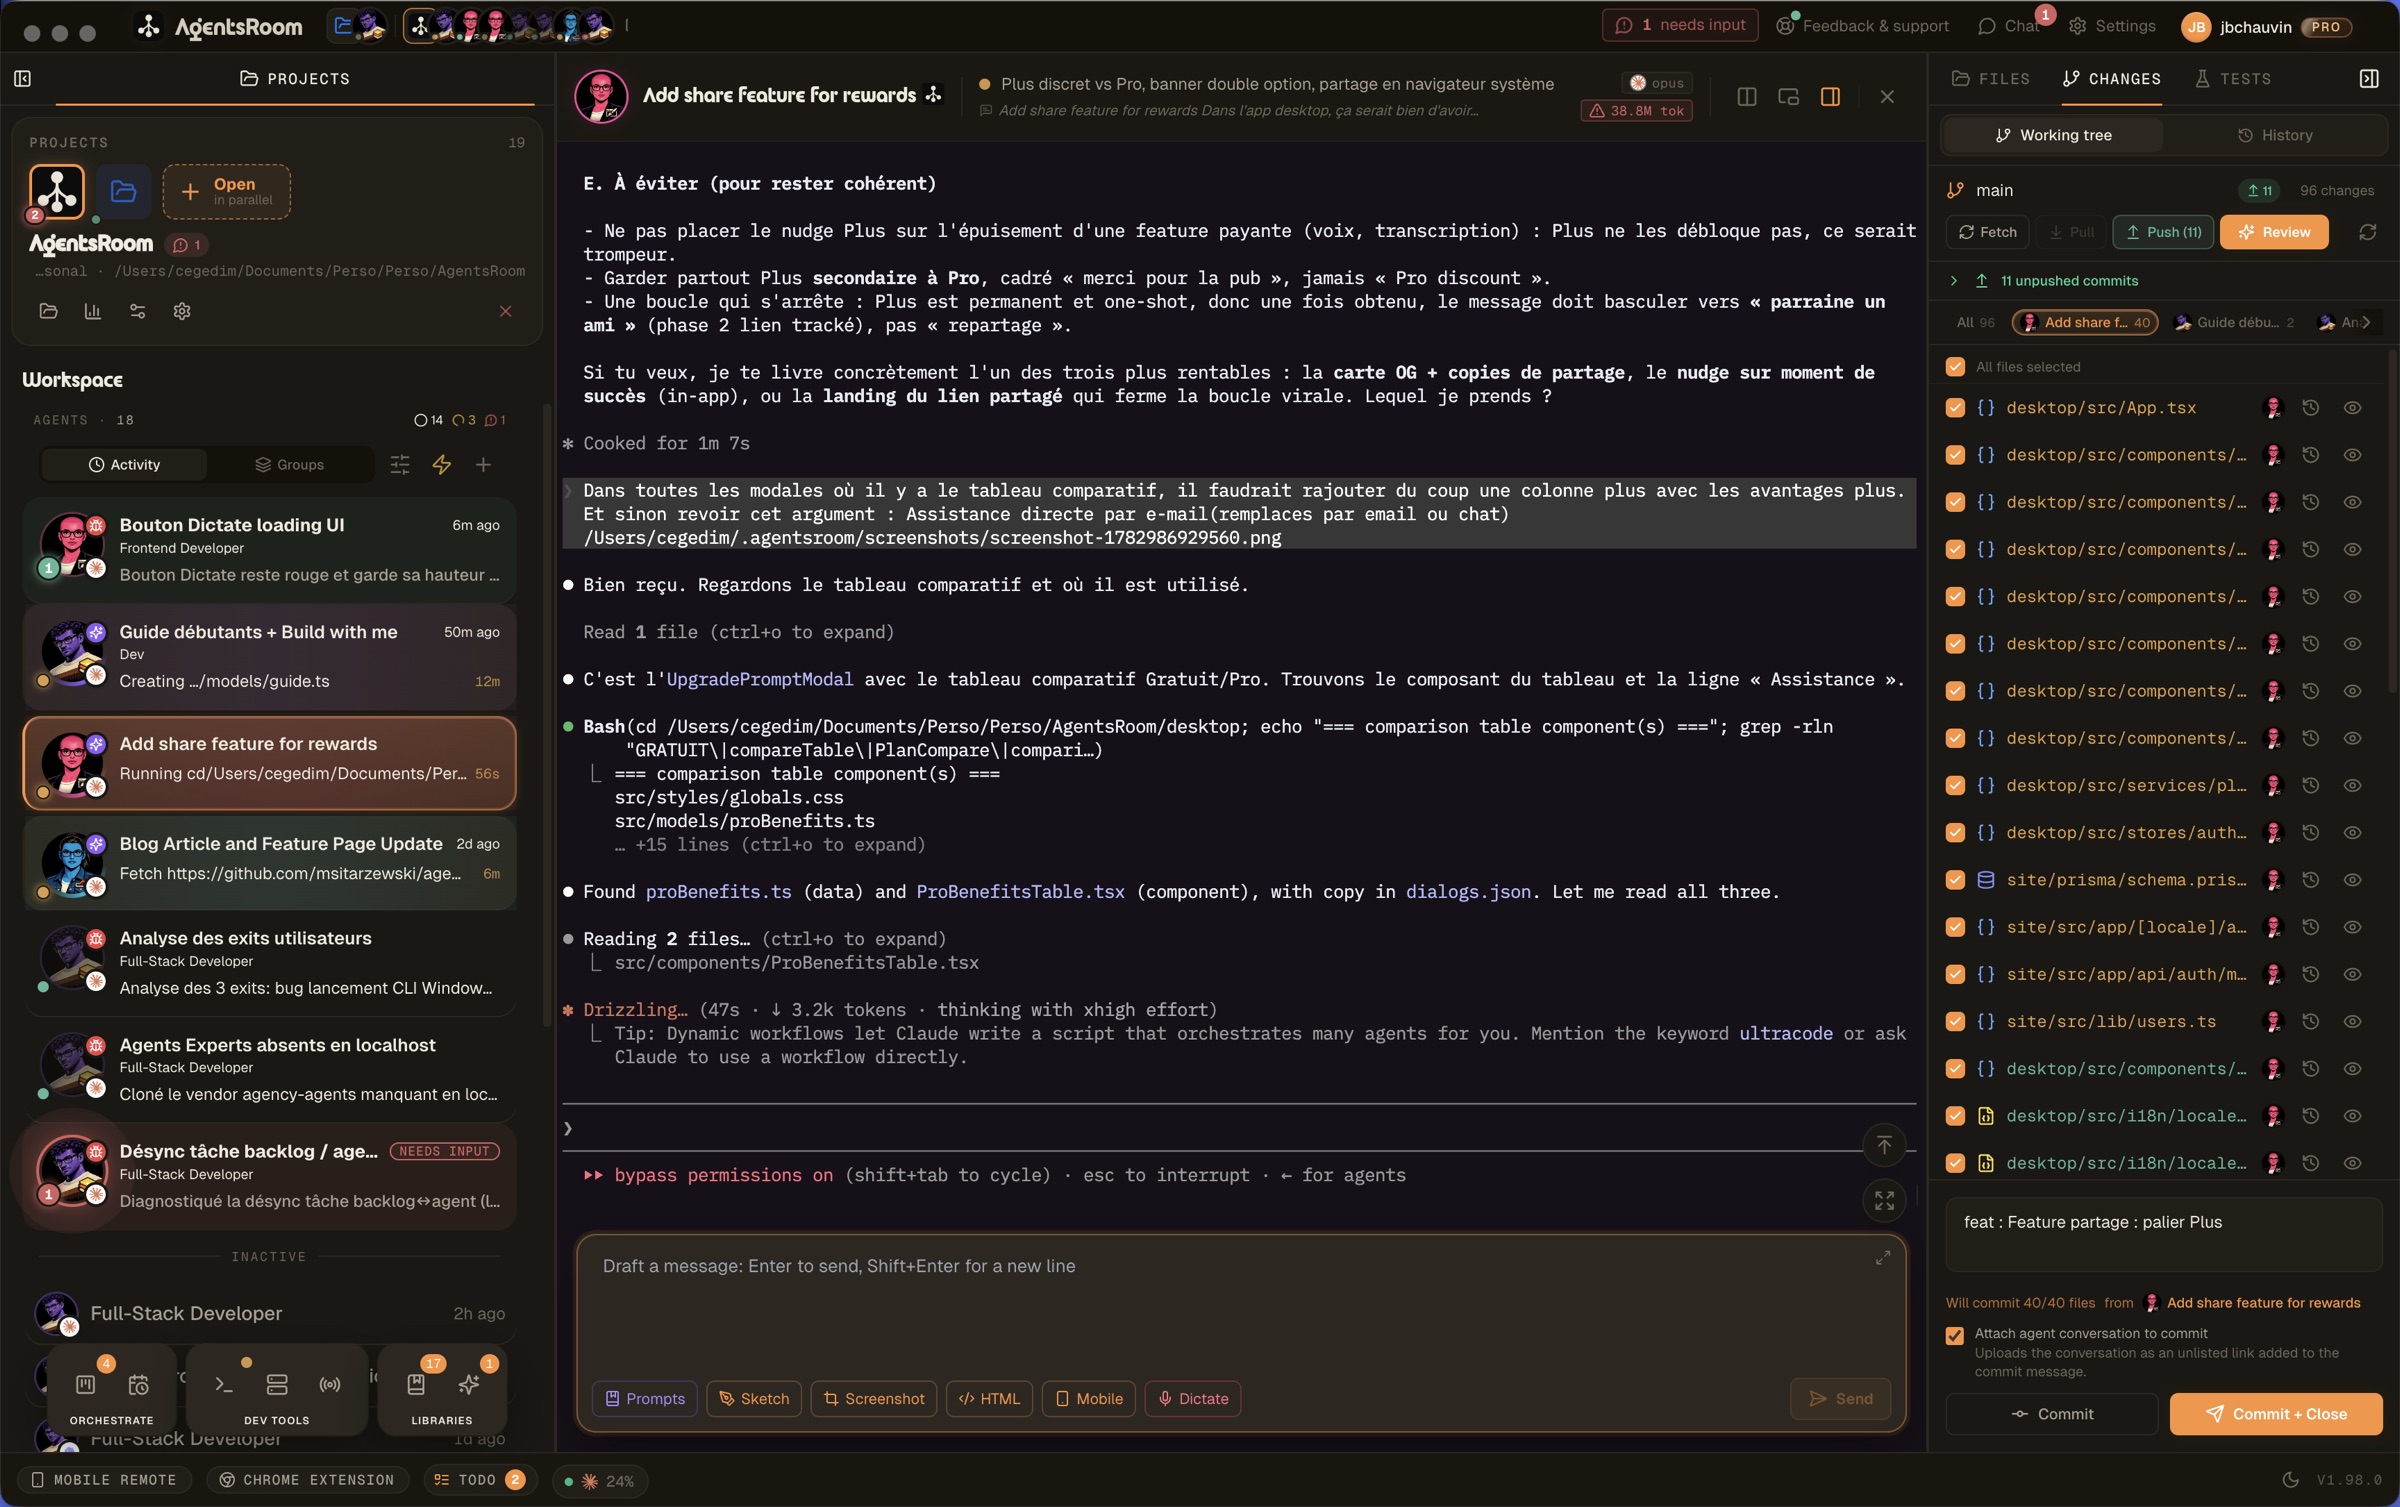Click the Push (11) button
Image resolution: width=2400 pixels, height=1507 pixels.
pyautogui.click(x=2163, y=232)
